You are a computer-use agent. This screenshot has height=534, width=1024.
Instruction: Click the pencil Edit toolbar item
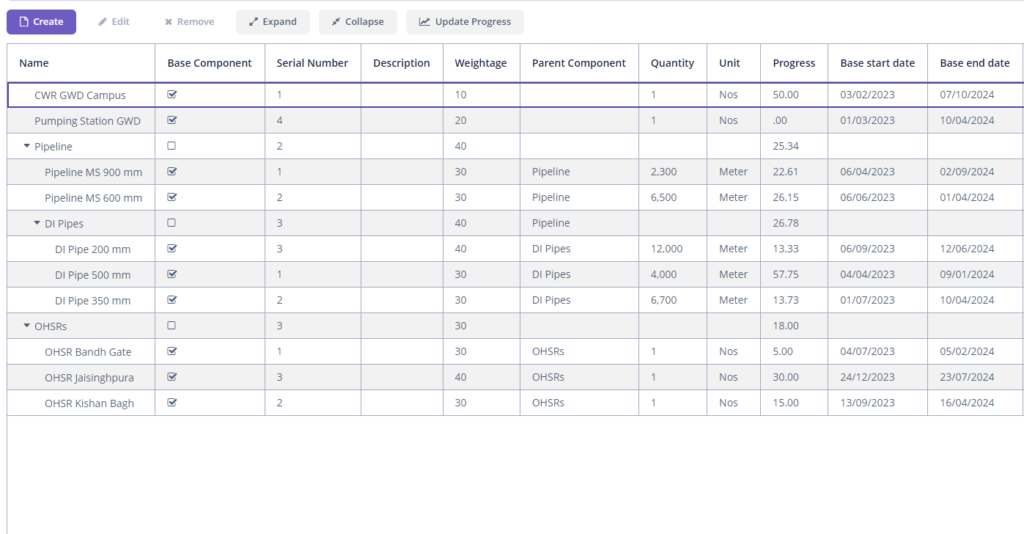[x=113, y=22]
